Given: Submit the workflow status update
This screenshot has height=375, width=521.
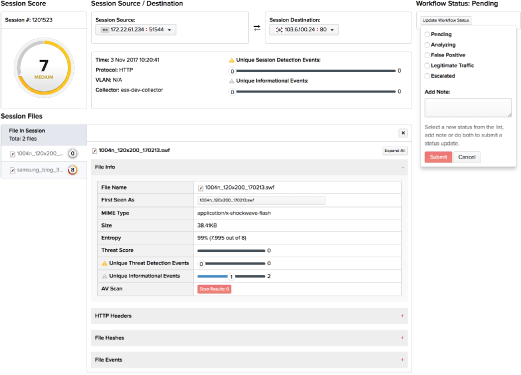Looking at the screenshot, I should click(x=438, y=157).
